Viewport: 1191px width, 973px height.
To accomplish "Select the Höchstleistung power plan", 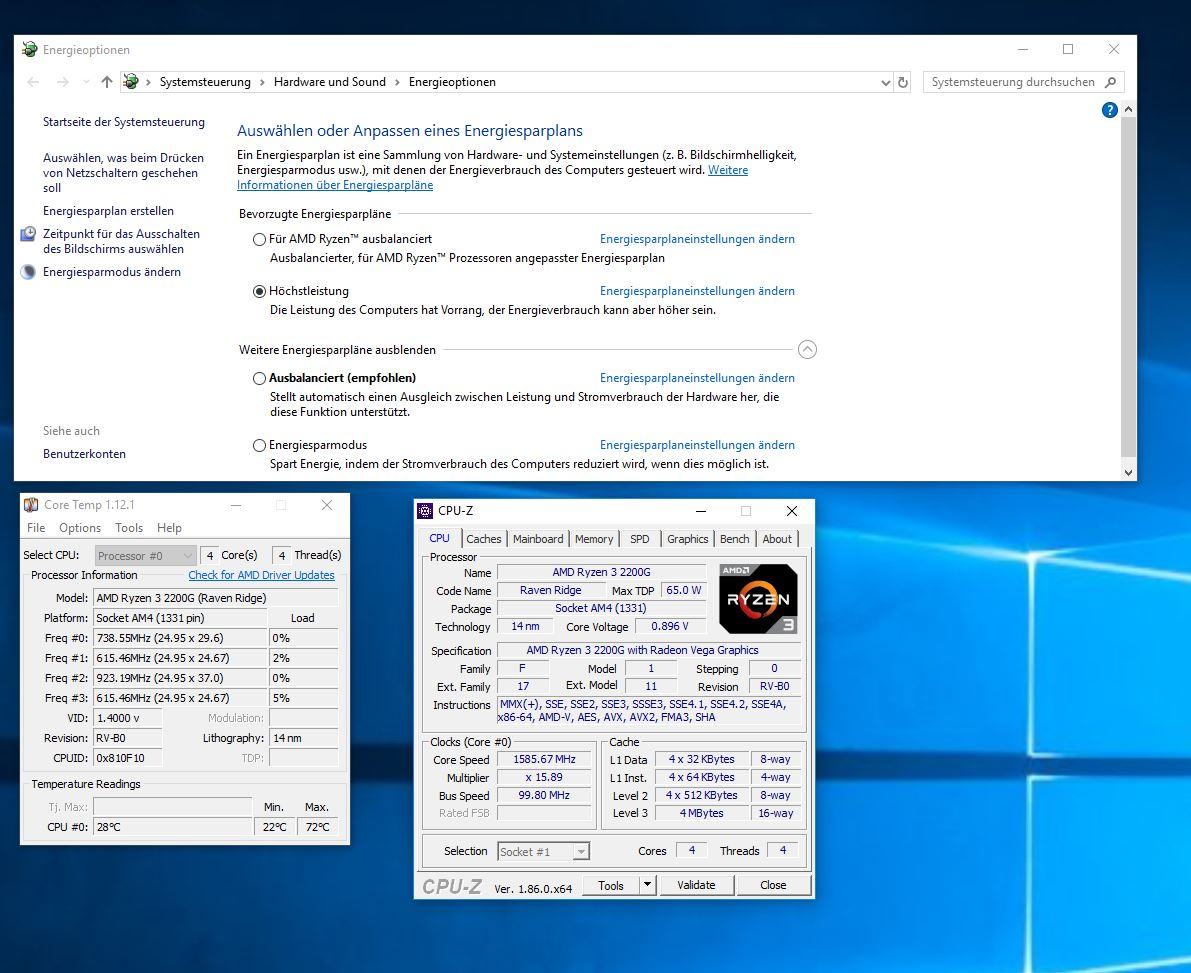I will (x=259, y=291).
